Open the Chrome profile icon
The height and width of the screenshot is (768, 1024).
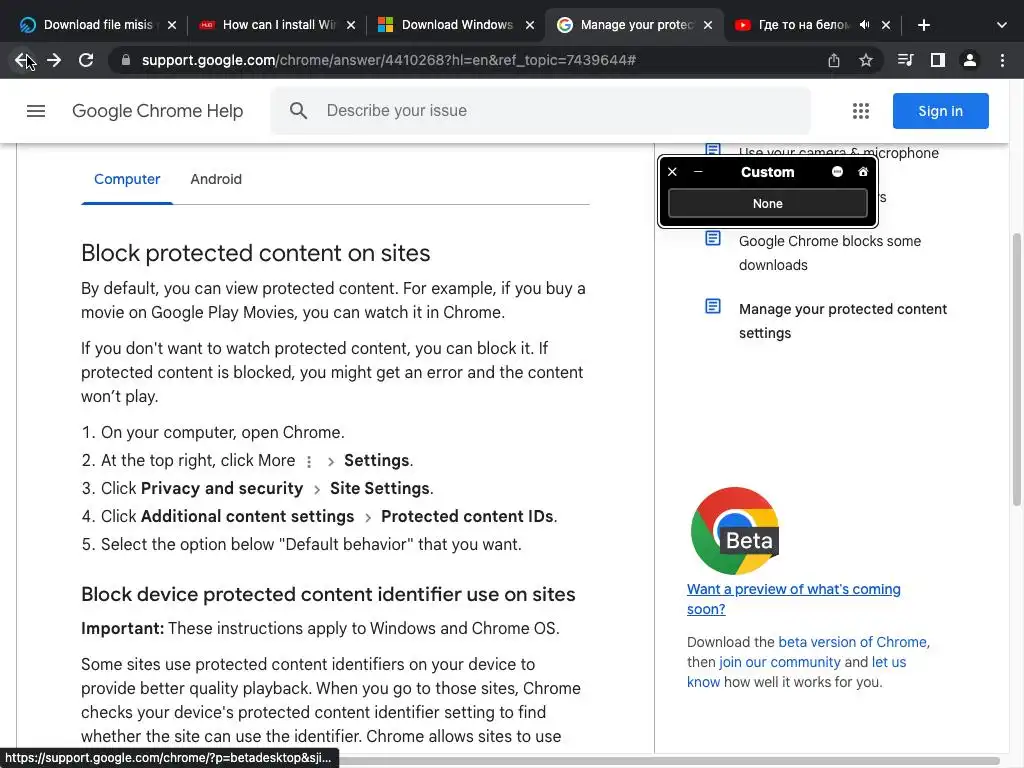(x=970, y=60)
